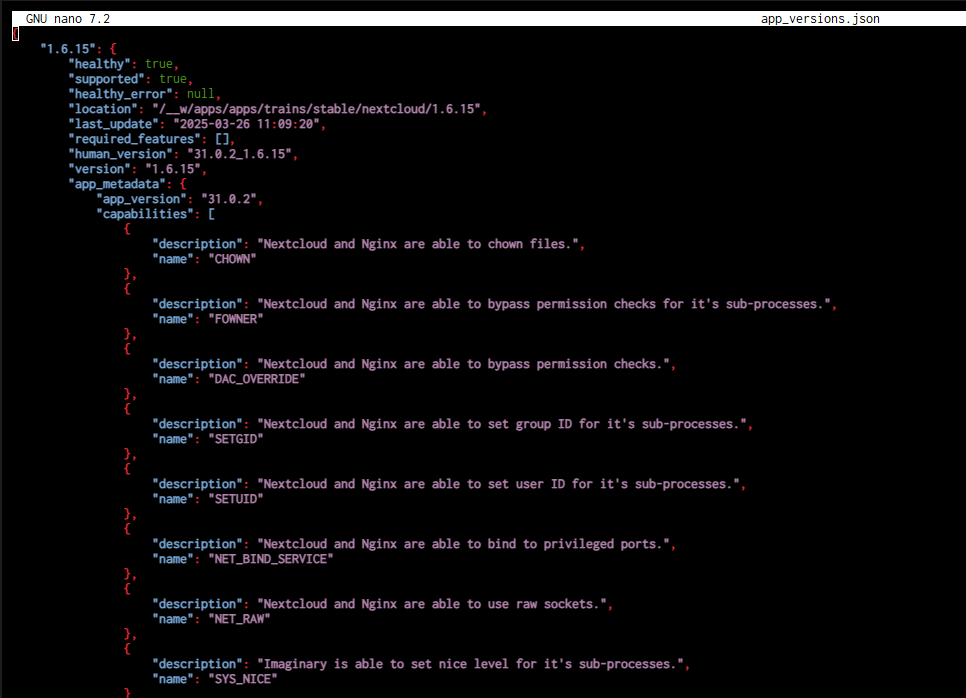Click the human_version value 31.0.2_1.6.15
The height and width of the screenshot is (698, 966).
point(239,154)
